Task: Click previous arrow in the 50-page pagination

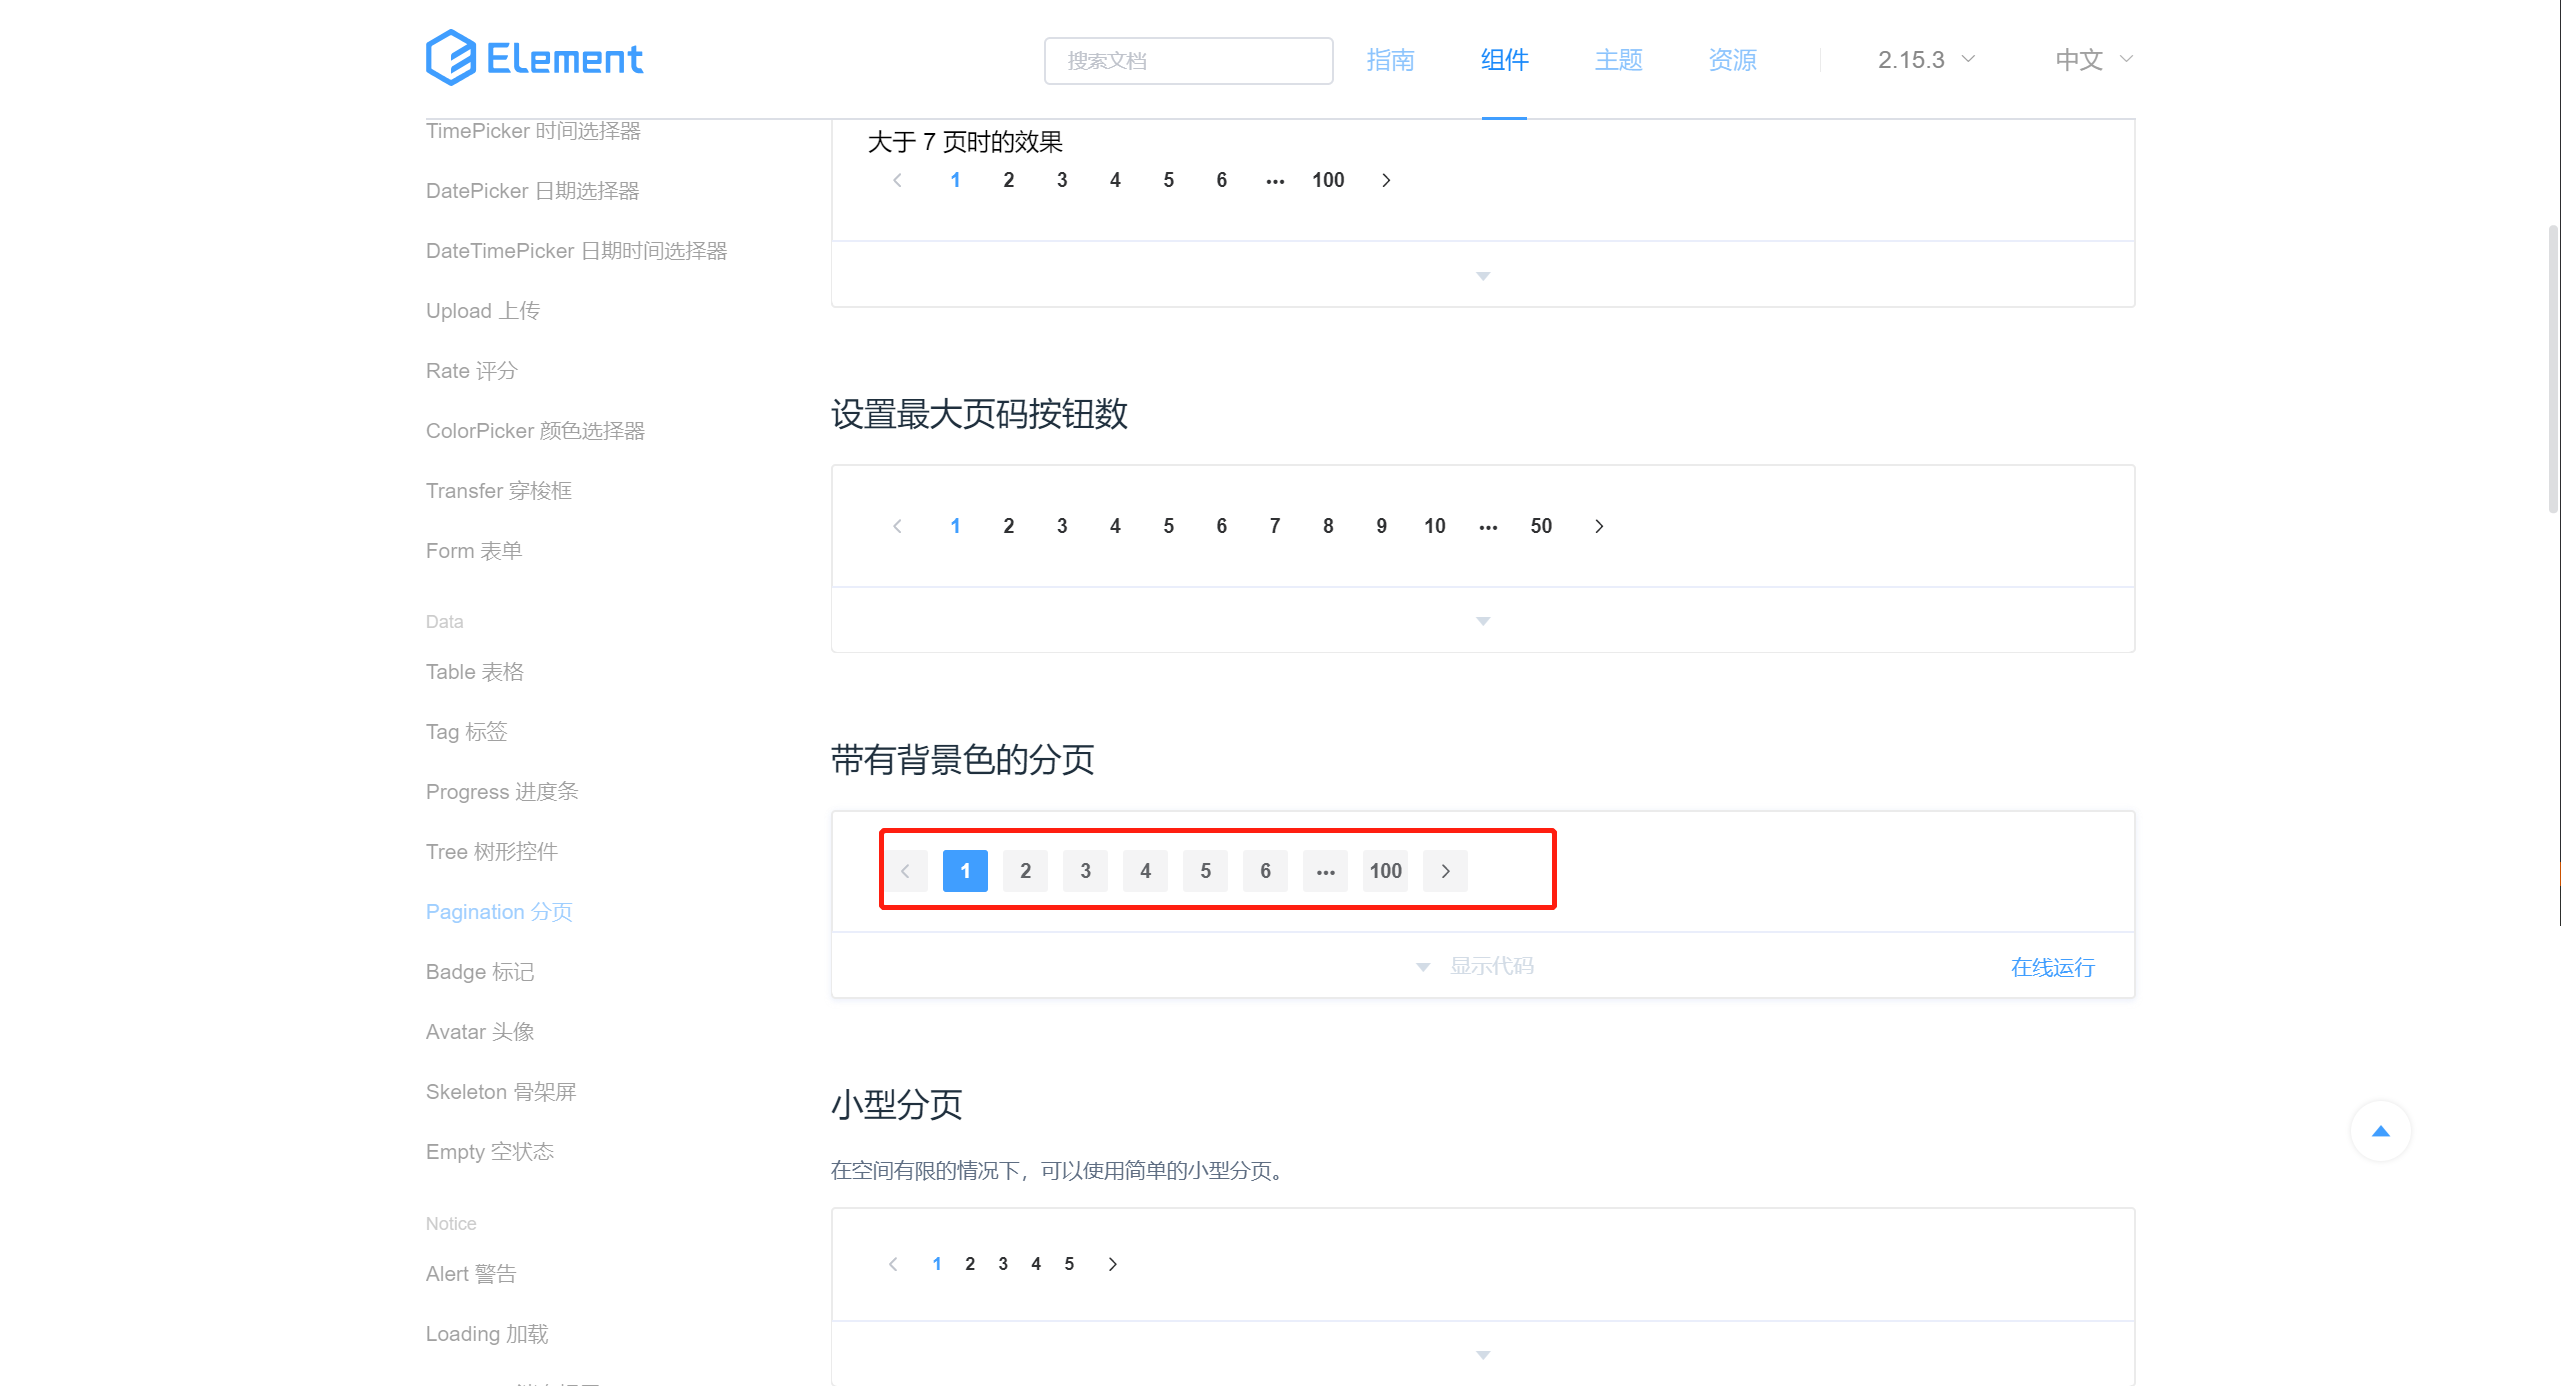Action: (897, 526)
